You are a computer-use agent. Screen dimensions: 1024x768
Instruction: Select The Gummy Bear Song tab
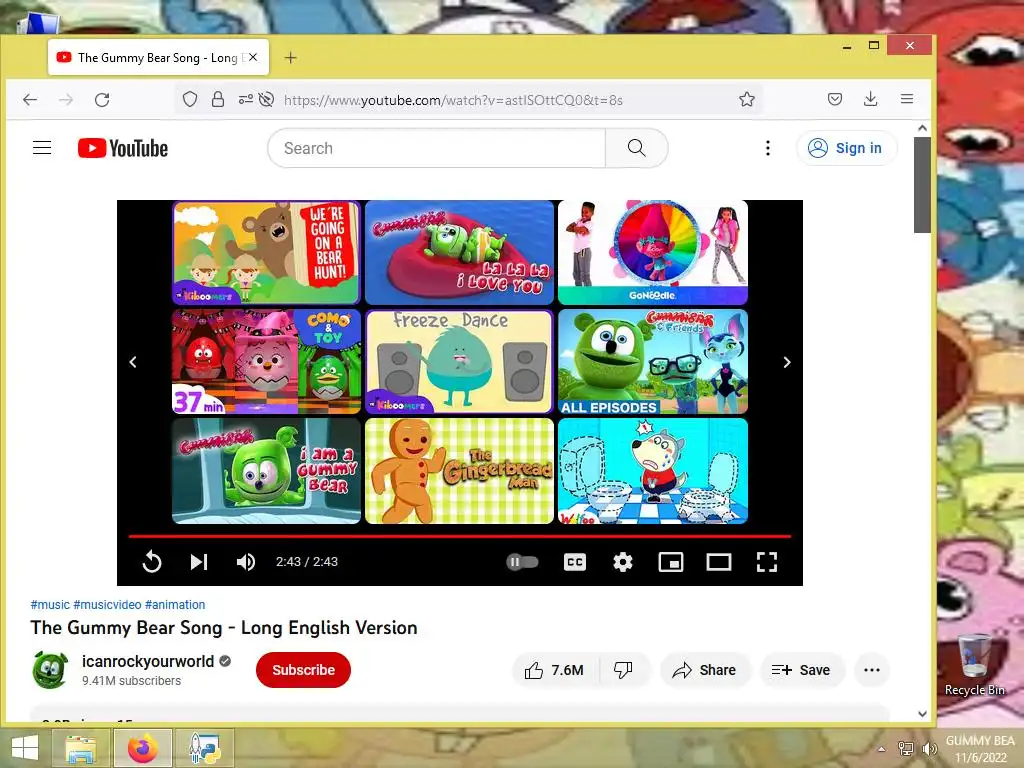pos(158,57)
